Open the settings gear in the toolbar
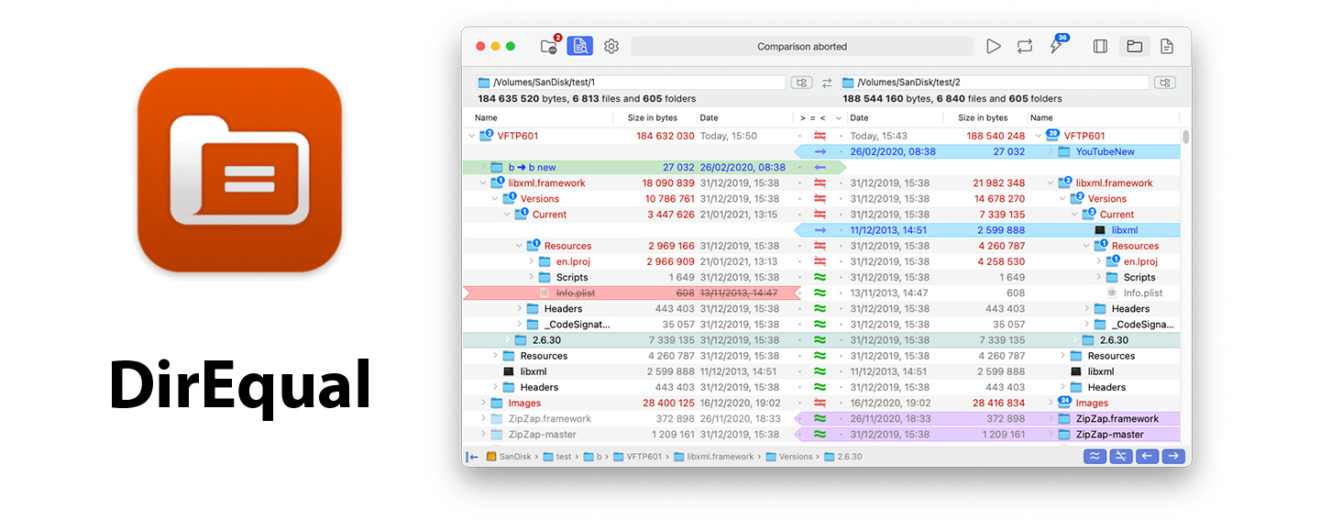The height and width of the screenshot is (520, 1320). tap(611, 46)
